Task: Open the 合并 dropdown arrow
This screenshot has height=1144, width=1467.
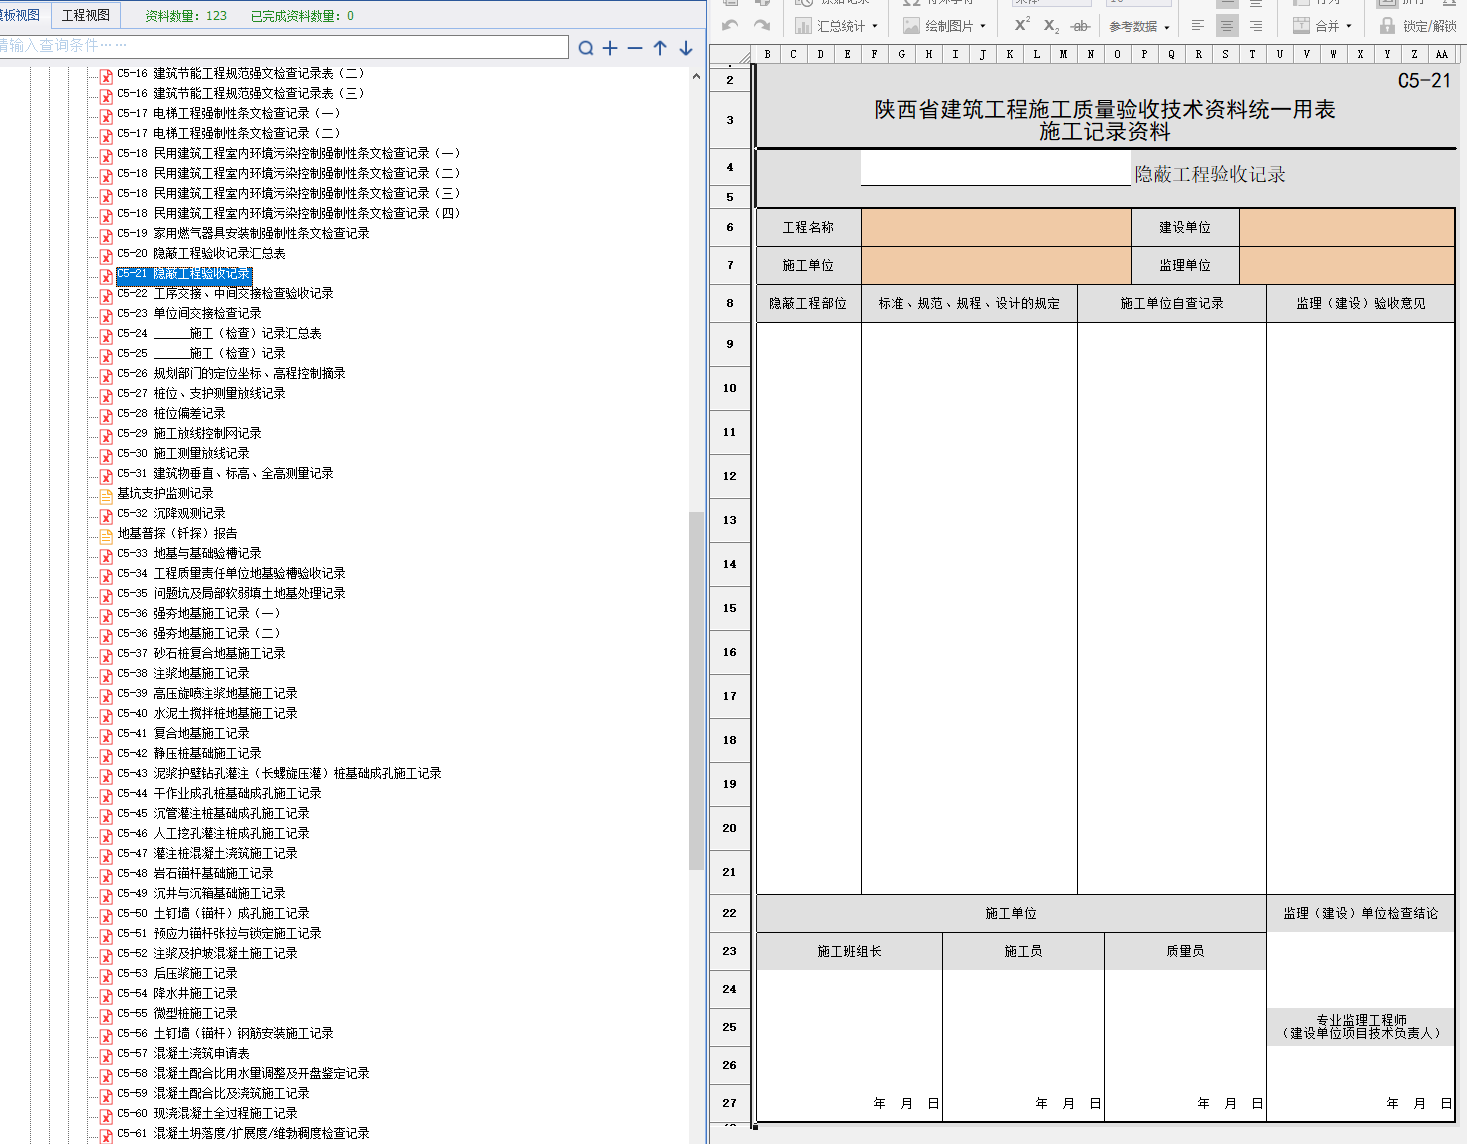Action: pyautogui.click(x=1349, y=26)
